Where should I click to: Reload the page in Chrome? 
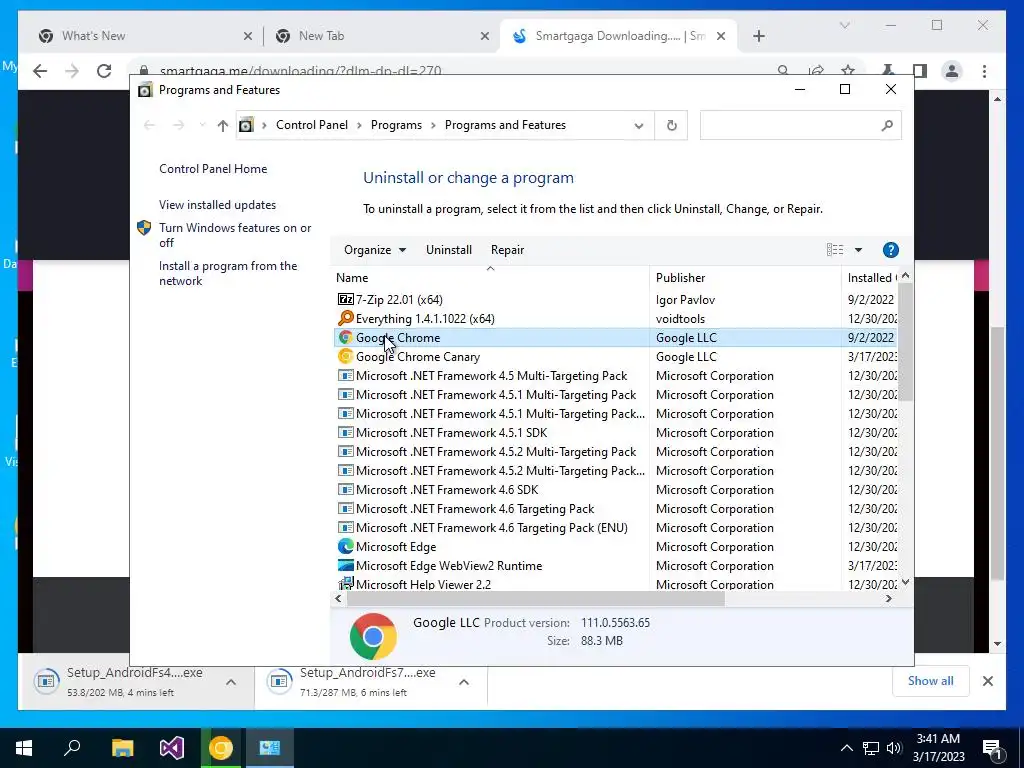pos(104,71)
